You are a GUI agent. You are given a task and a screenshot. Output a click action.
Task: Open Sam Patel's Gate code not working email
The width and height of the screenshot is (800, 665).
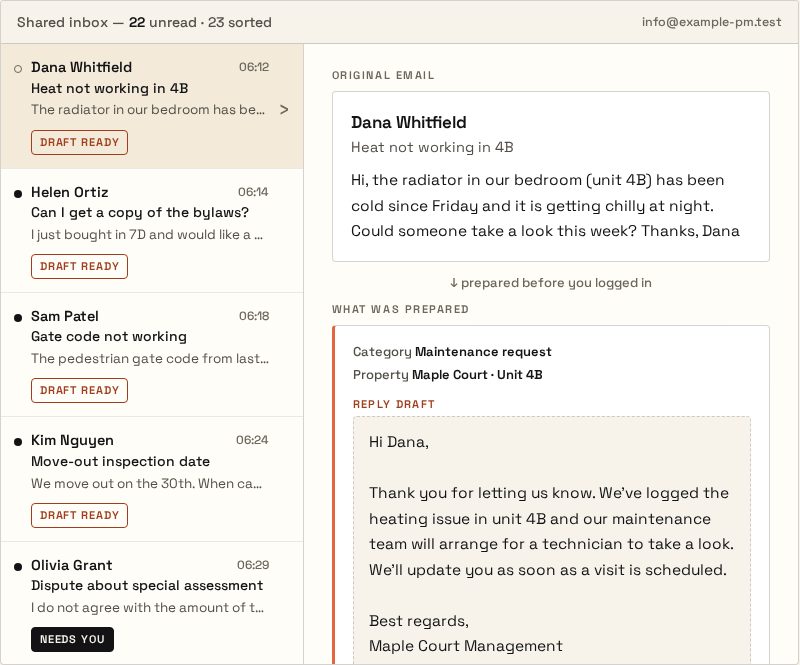152,355
